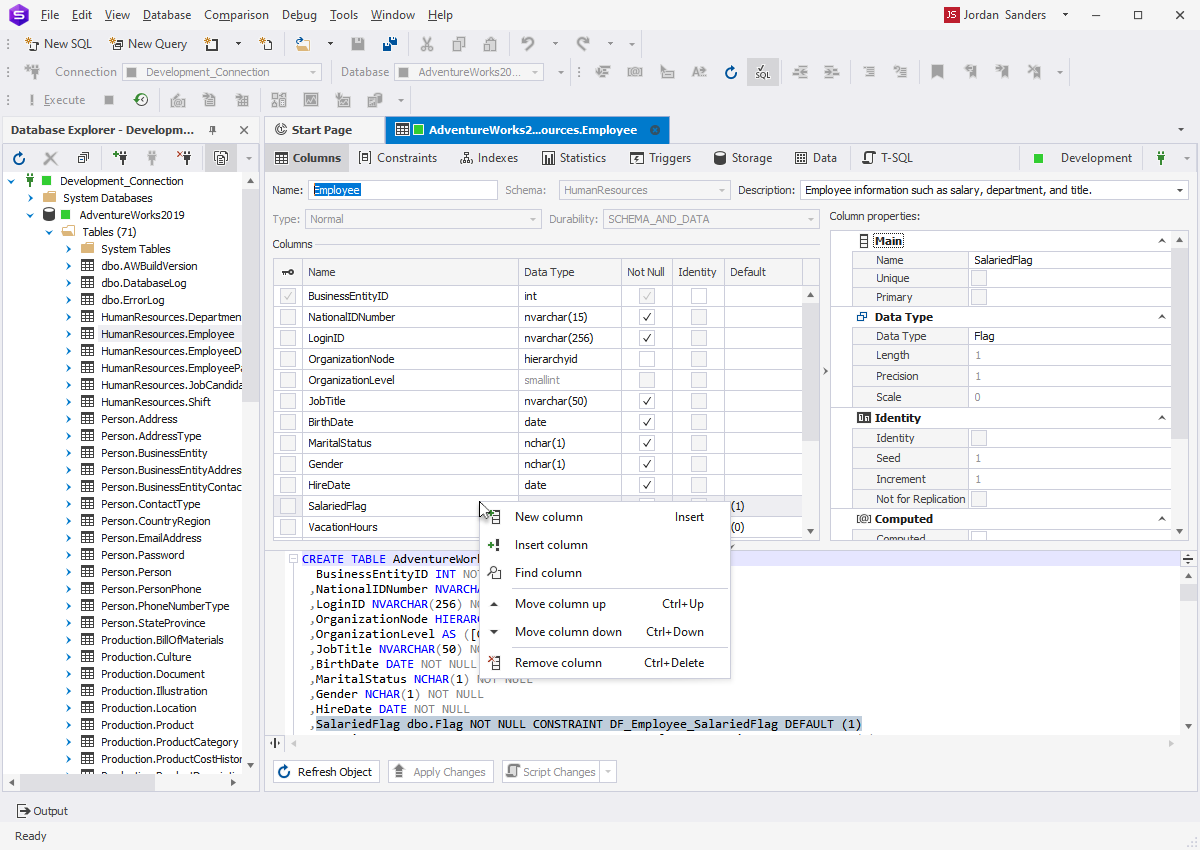Collapse the Tables (71) tree node
Viewport: 1200px width, 850px height.
pos(49,231)
